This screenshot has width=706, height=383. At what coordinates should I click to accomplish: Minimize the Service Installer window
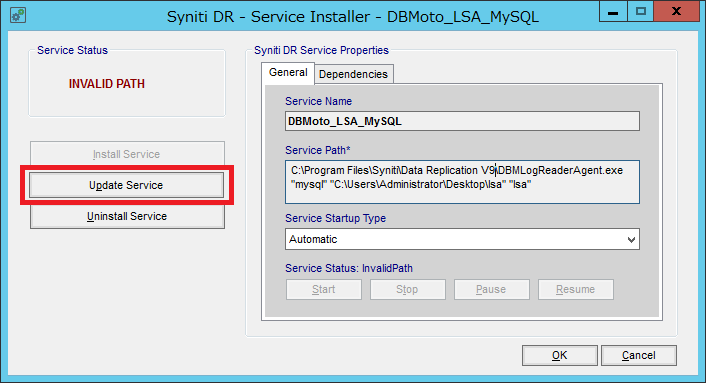coord(613,12)
